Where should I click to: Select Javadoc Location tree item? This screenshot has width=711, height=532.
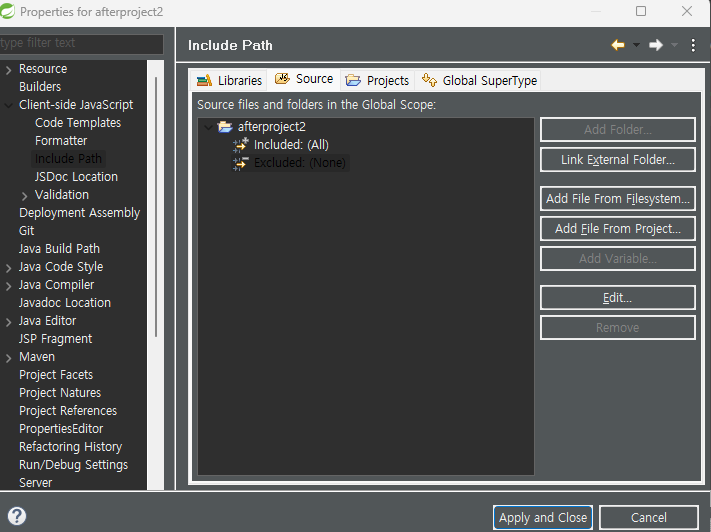click(65, 303)
